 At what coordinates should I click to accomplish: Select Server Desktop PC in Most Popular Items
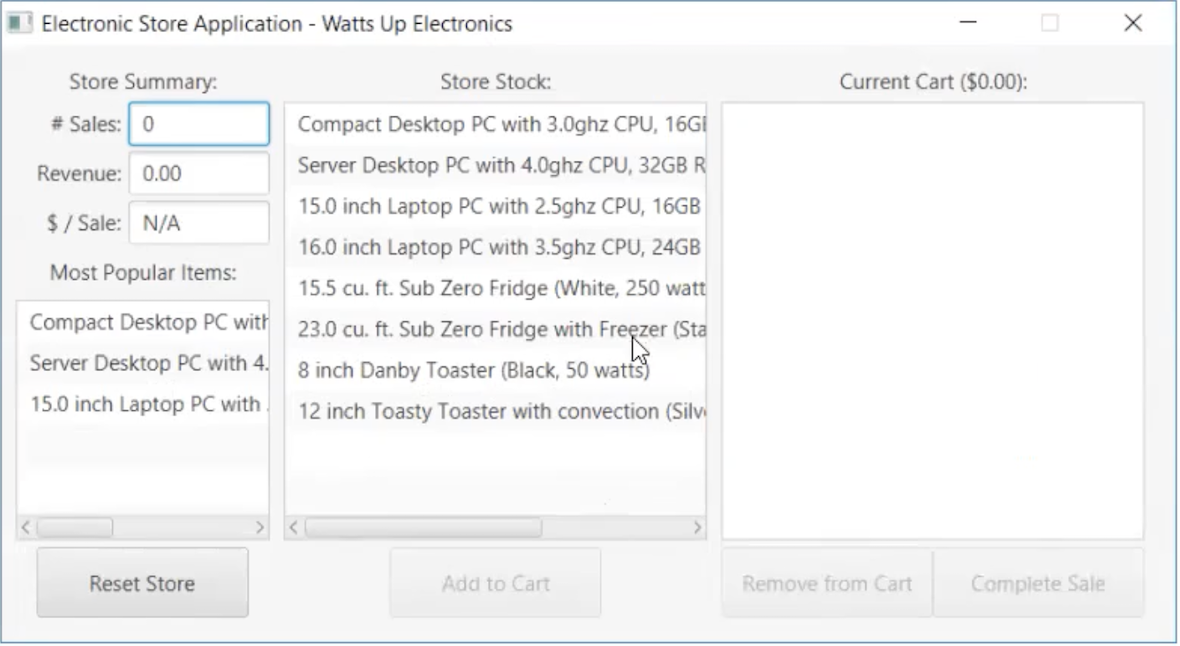pyautogui.click(x=143, y=364)
